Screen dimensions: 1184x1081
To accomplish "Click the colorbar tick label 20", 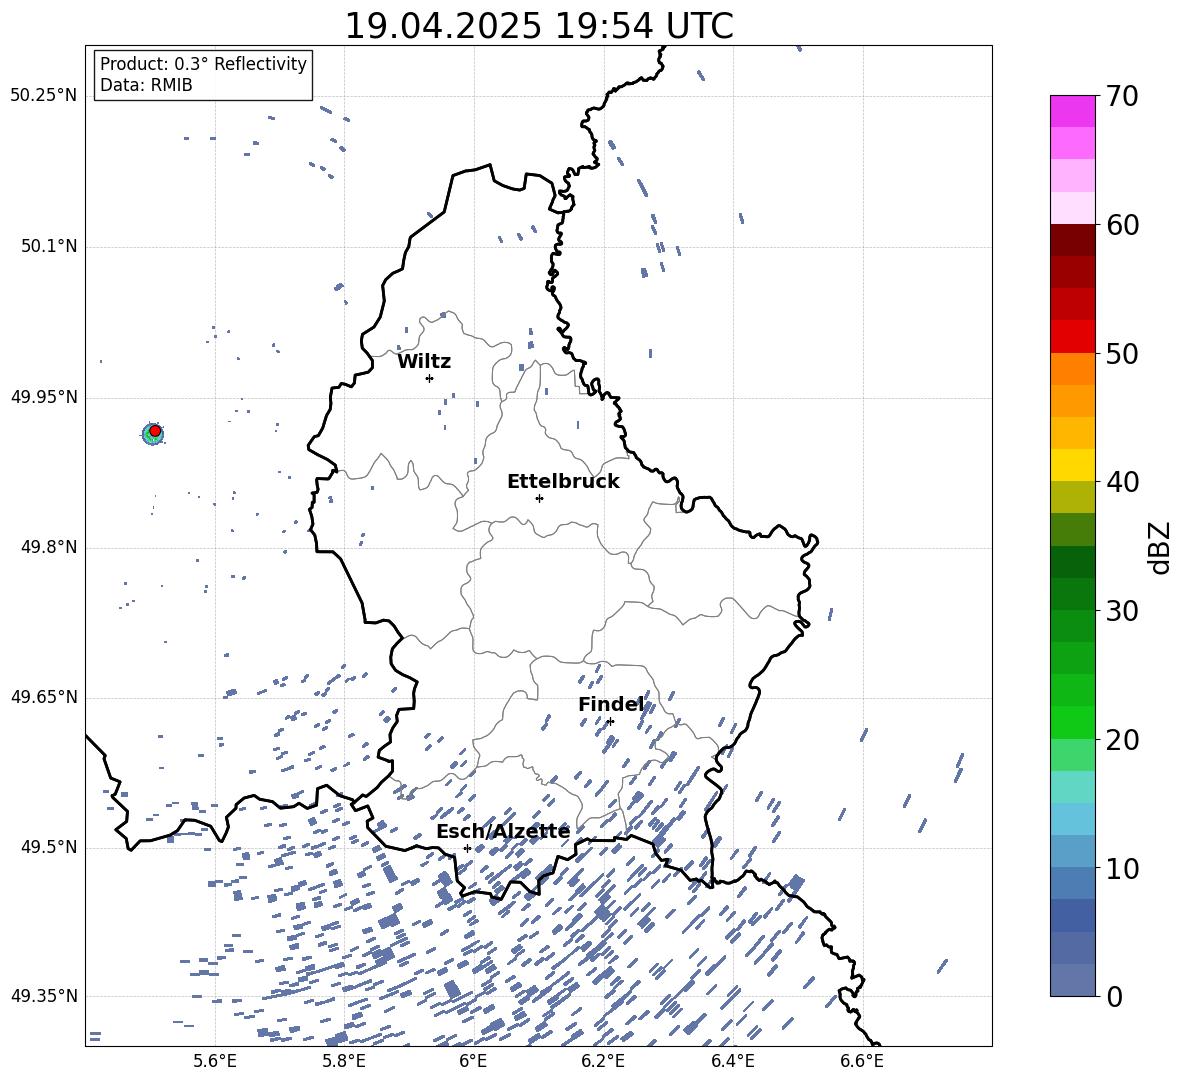I will pos(1122,739).
